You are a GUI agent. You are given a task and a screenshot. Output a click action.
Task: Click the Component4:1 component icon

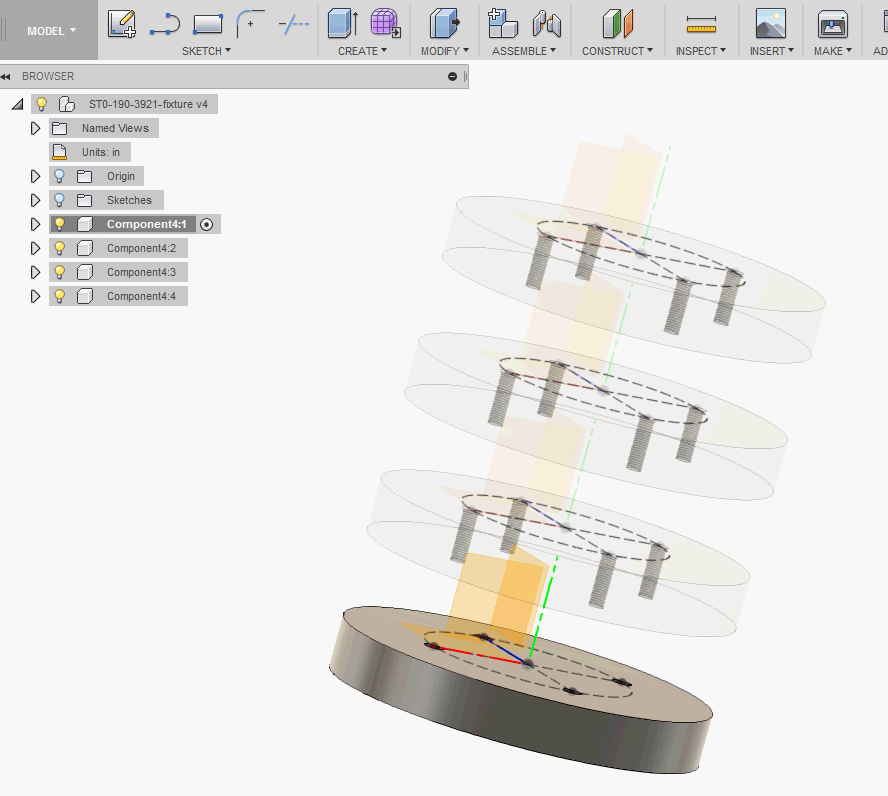(85, 224)
